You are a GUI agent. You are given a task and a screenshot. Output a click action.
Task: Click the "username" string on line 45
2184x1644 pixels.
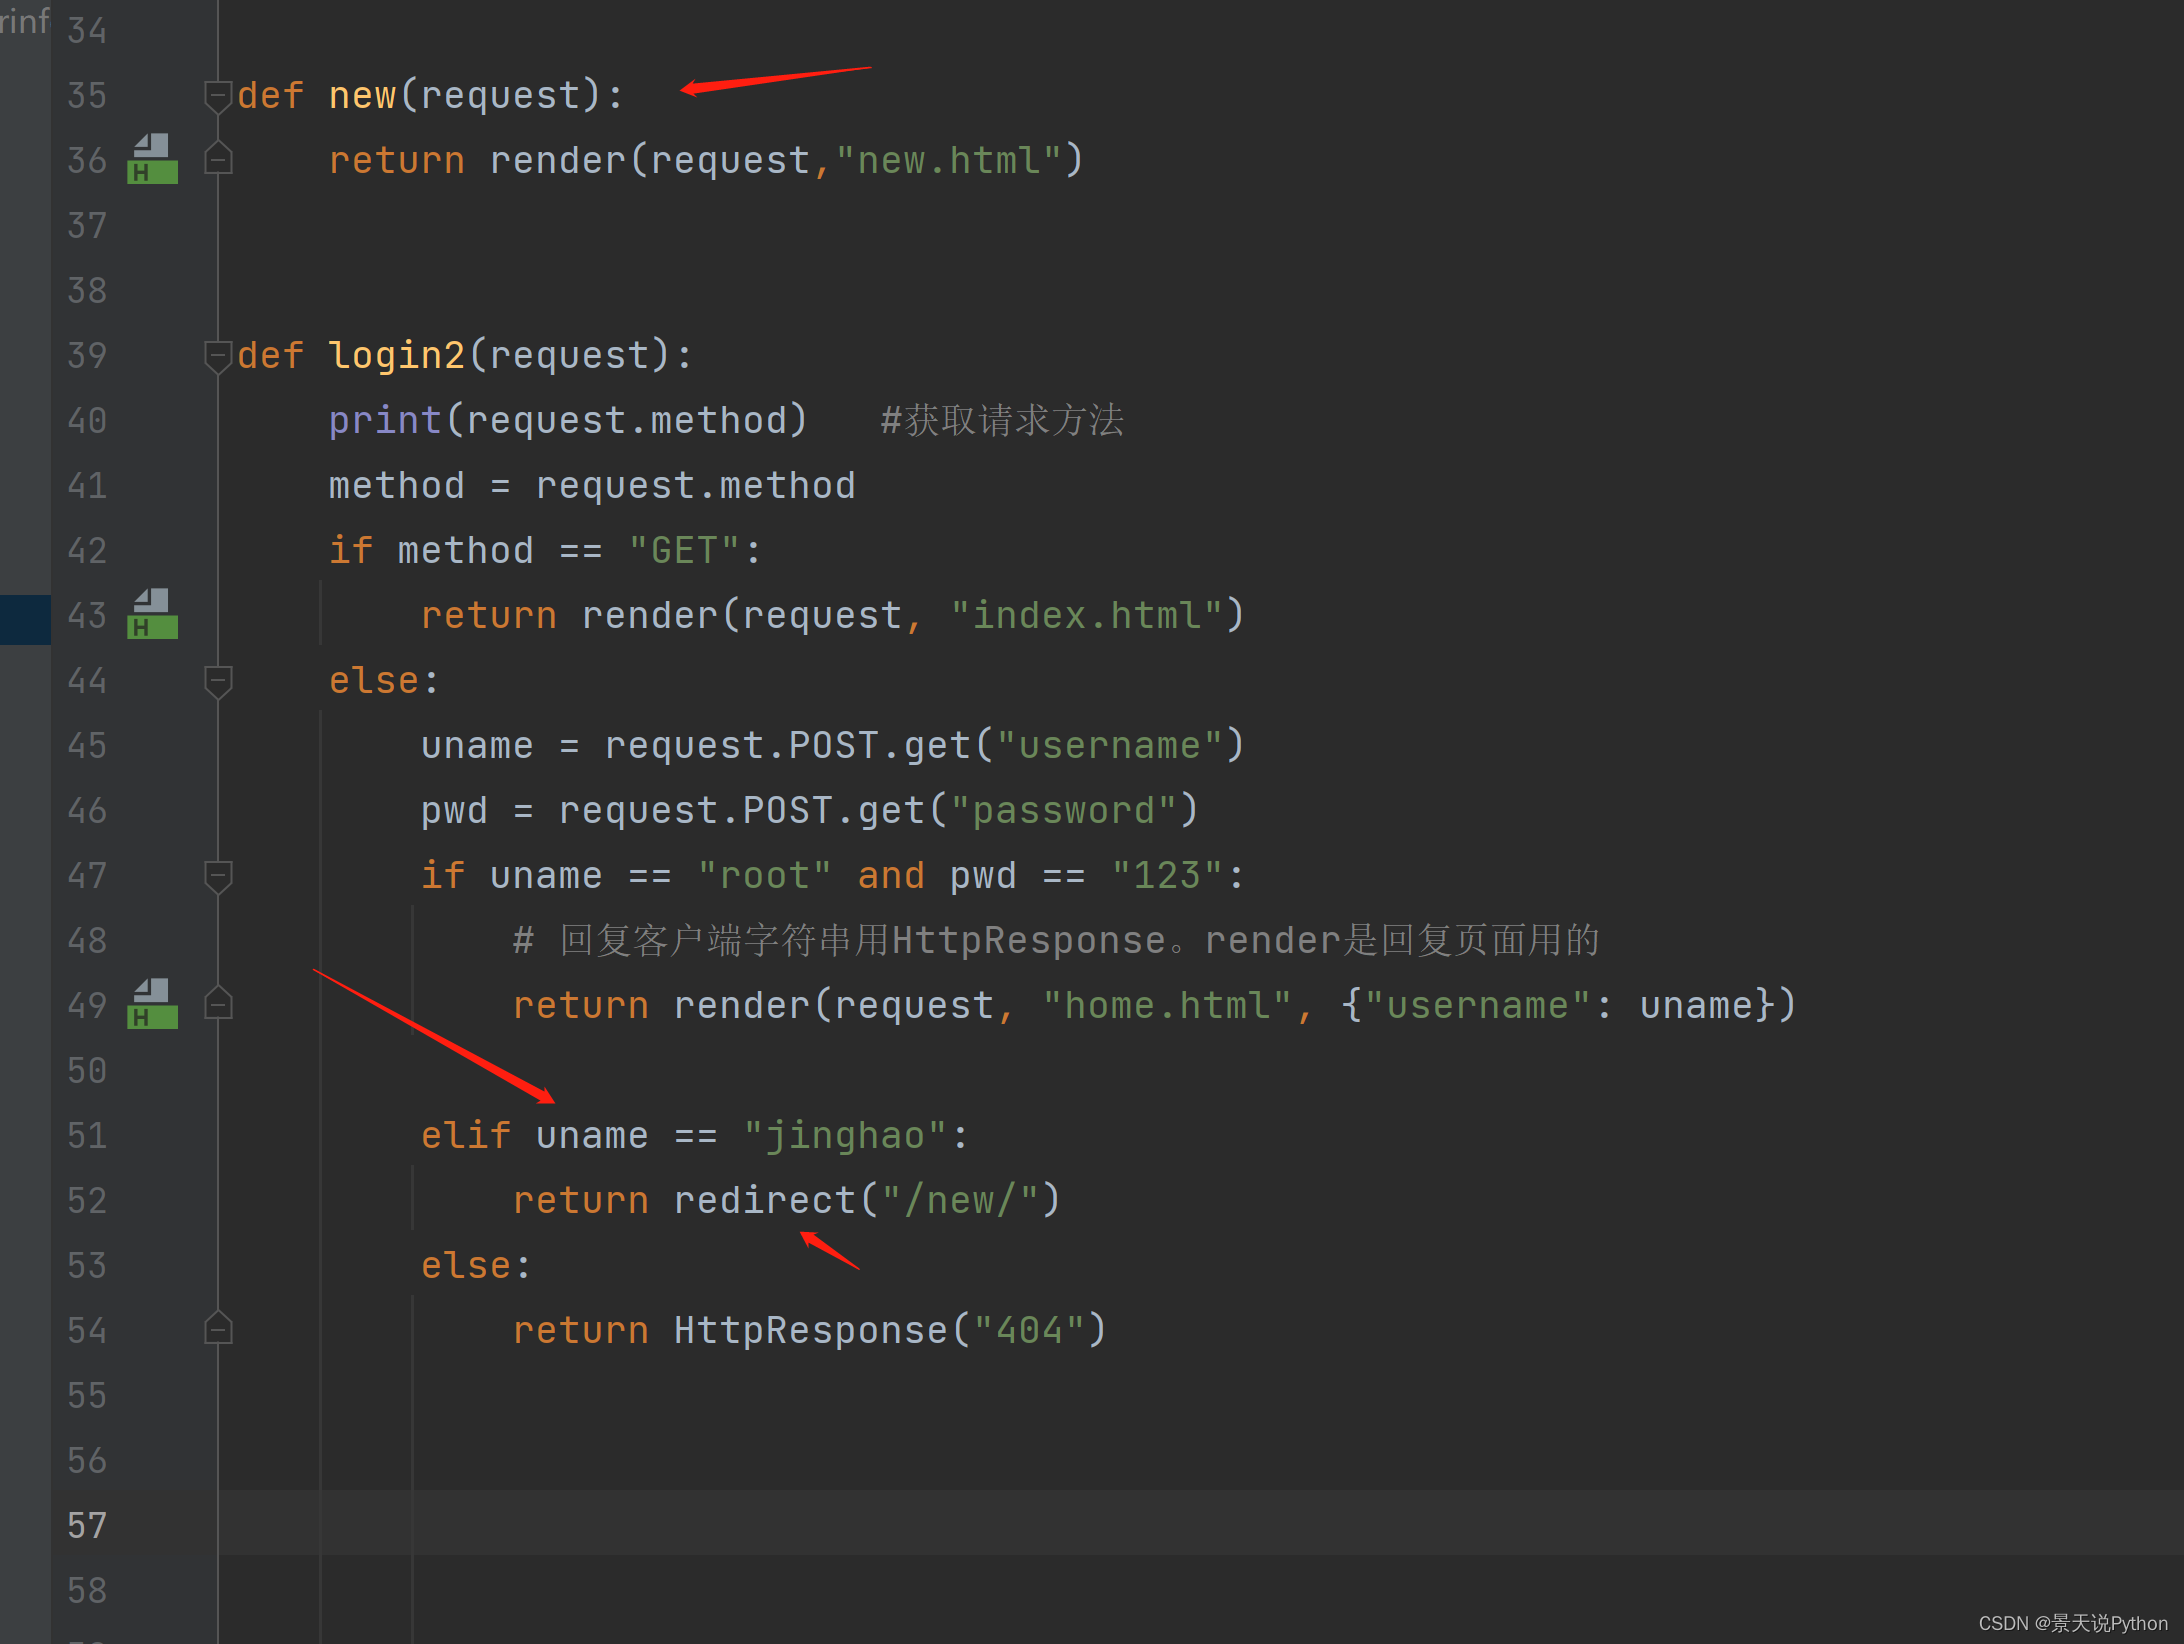click(1110, 746)
